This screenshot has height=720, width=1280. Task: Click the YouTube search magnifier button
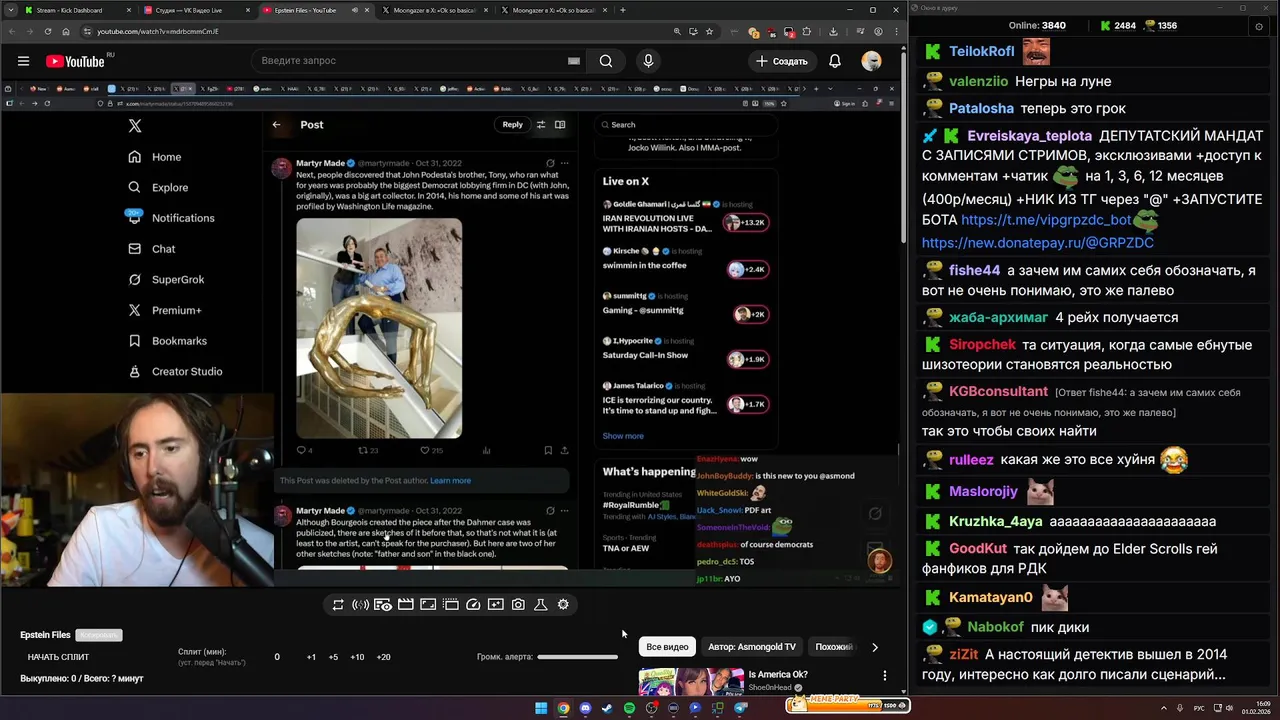tap(606, 61)
